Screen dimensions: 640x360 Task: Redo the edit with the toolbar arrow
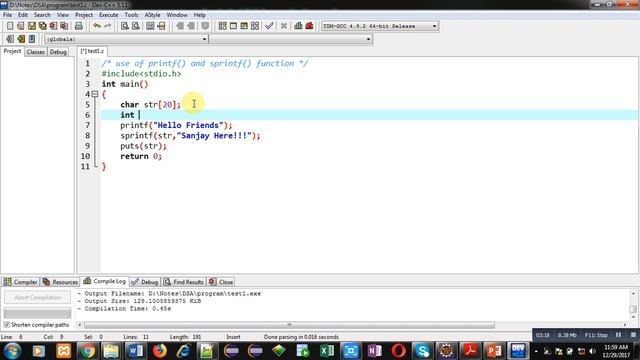(108, 26)
